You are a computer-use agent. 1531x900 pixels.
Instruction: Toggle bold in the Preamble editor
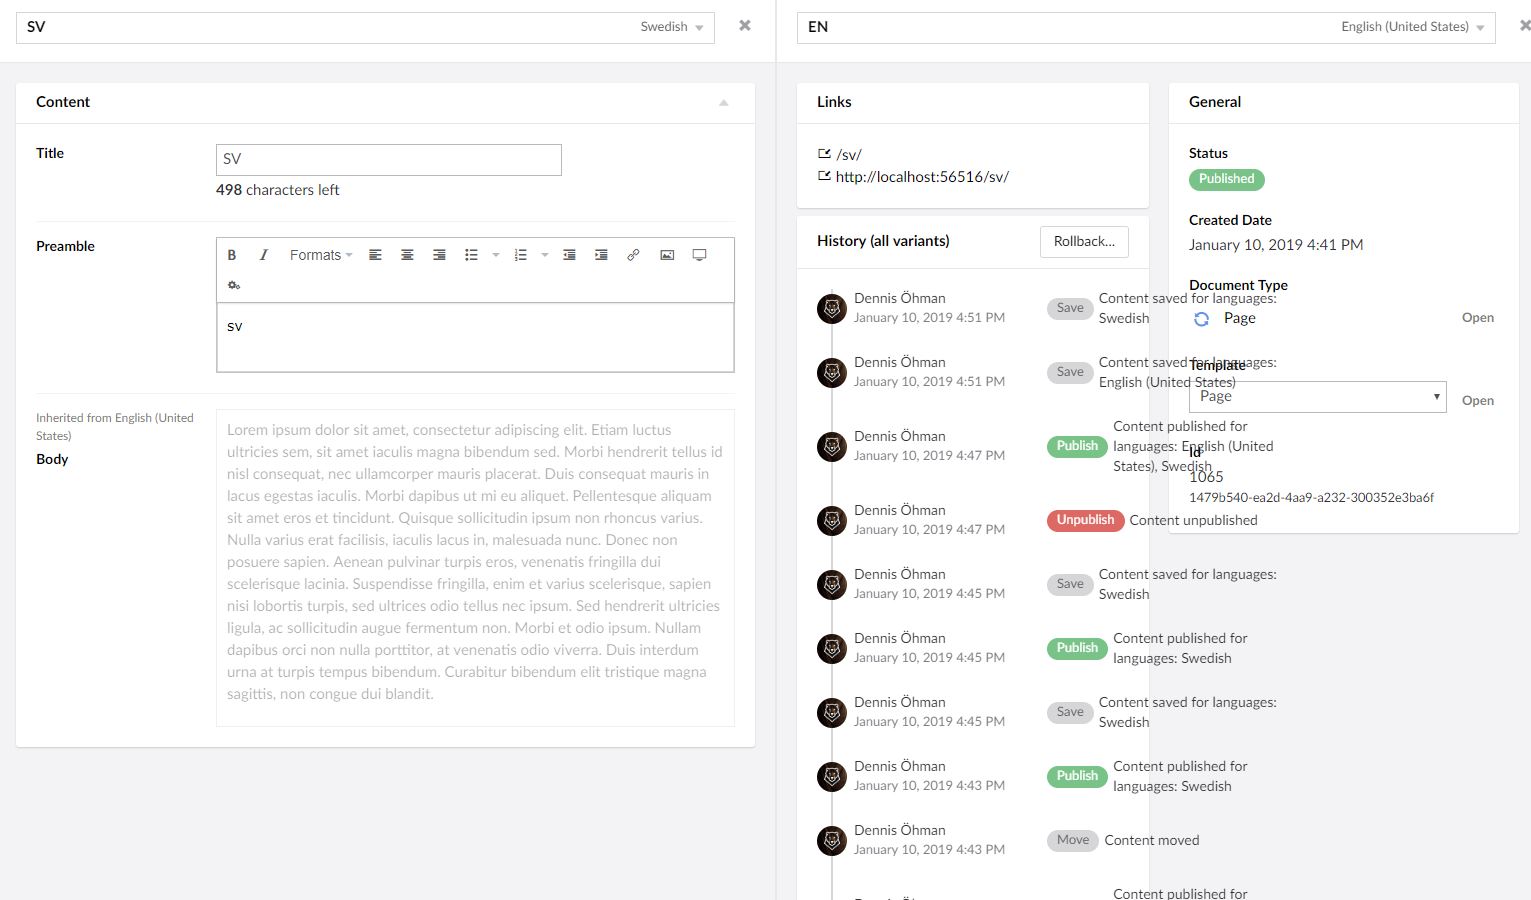click(x=232, y=254)
